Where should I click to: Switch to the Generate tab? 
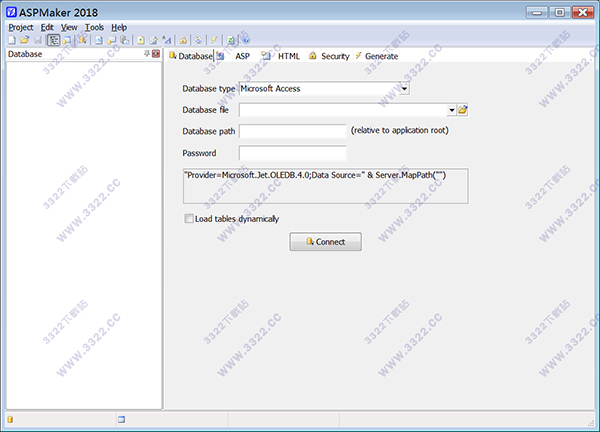pos(377,56)
